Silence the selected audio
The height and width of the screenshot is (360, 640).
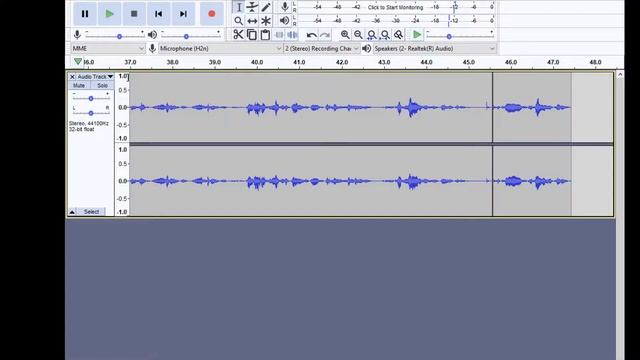(x=292, y=35)
